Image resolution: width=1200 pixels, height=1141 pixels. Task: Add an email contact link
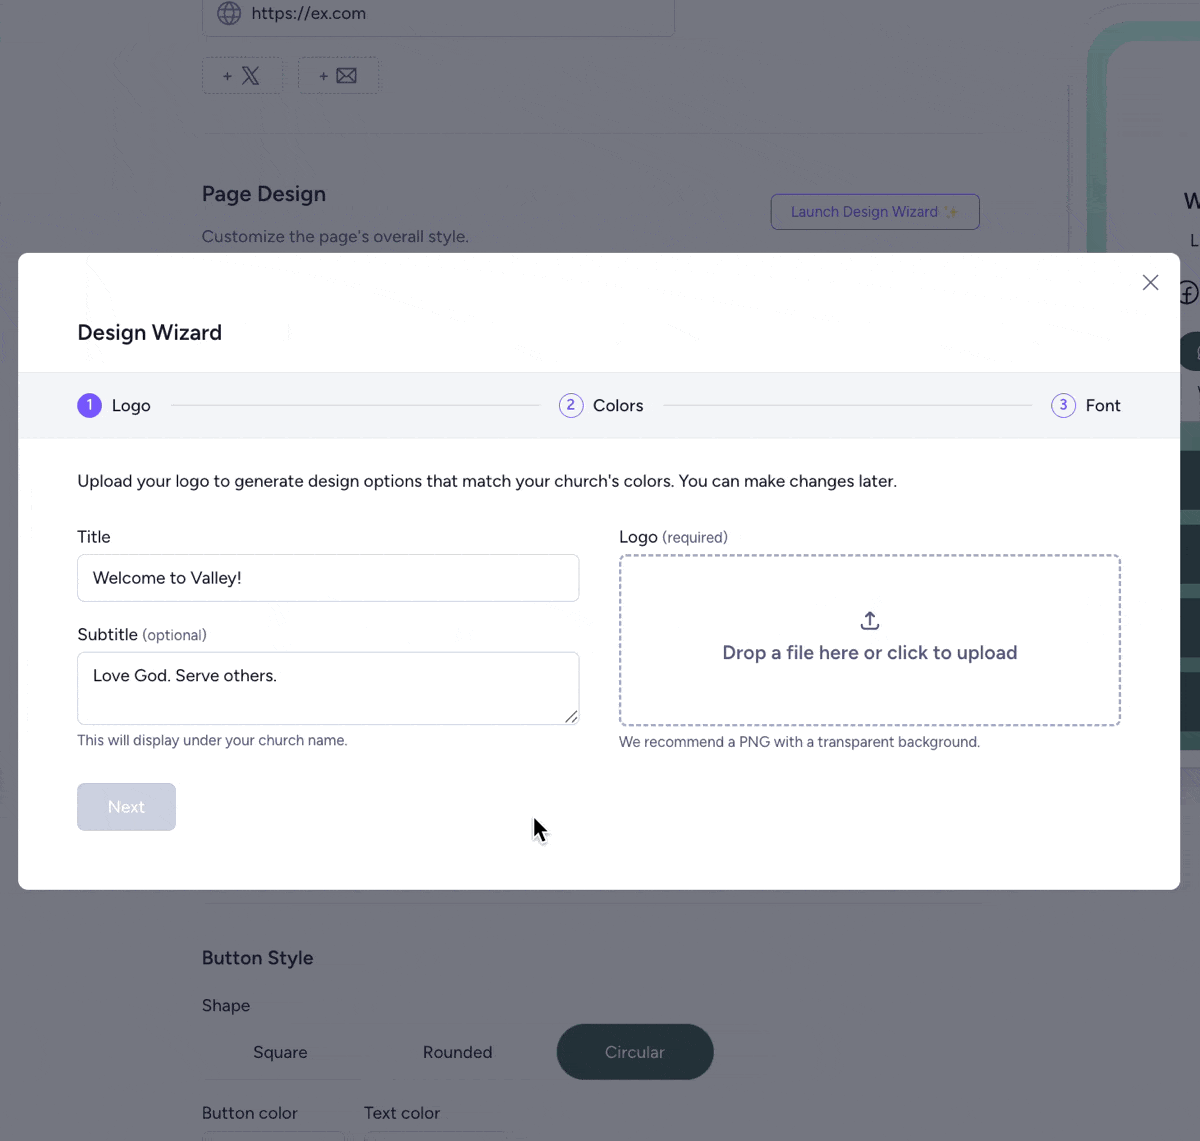[338, 76]
